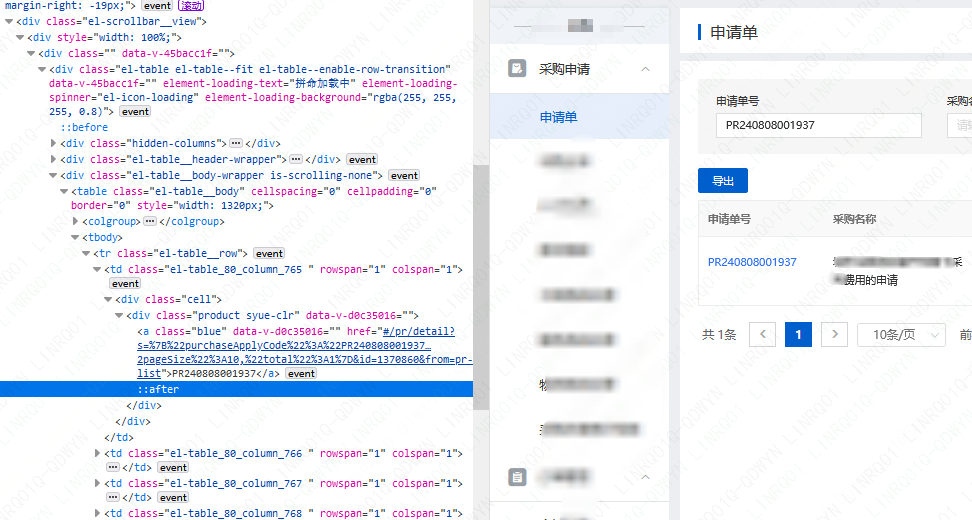Follow the #/pr/detail href link in inspector

click(x=304, y=353)
